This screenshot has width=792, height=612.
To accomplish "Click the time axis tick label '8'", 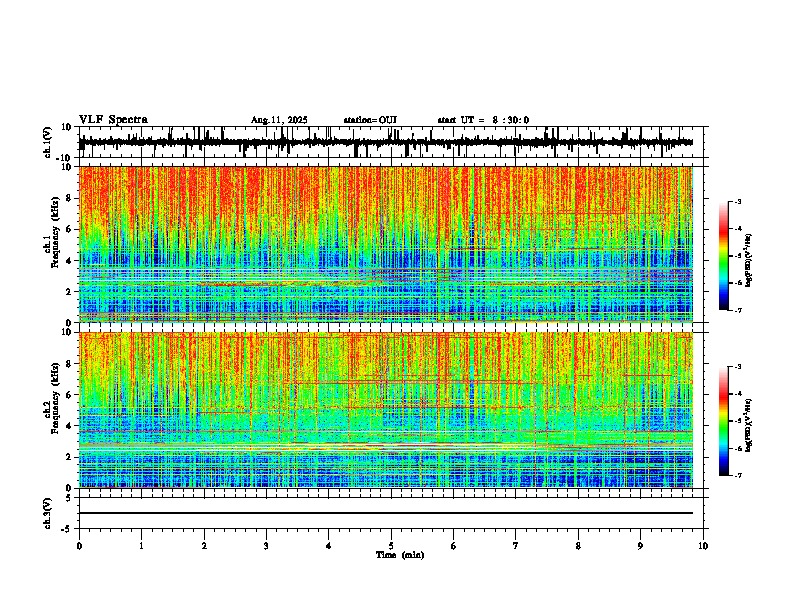I will coord(578,546).
